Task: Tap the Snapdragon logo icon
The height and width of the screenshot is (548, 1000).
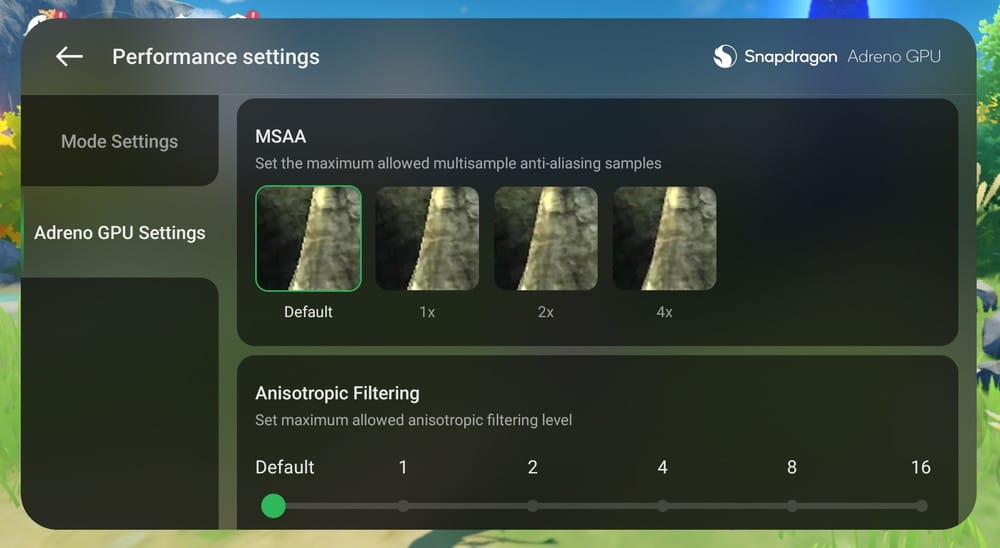Action: pyautogui.click(x=724, y=57)
